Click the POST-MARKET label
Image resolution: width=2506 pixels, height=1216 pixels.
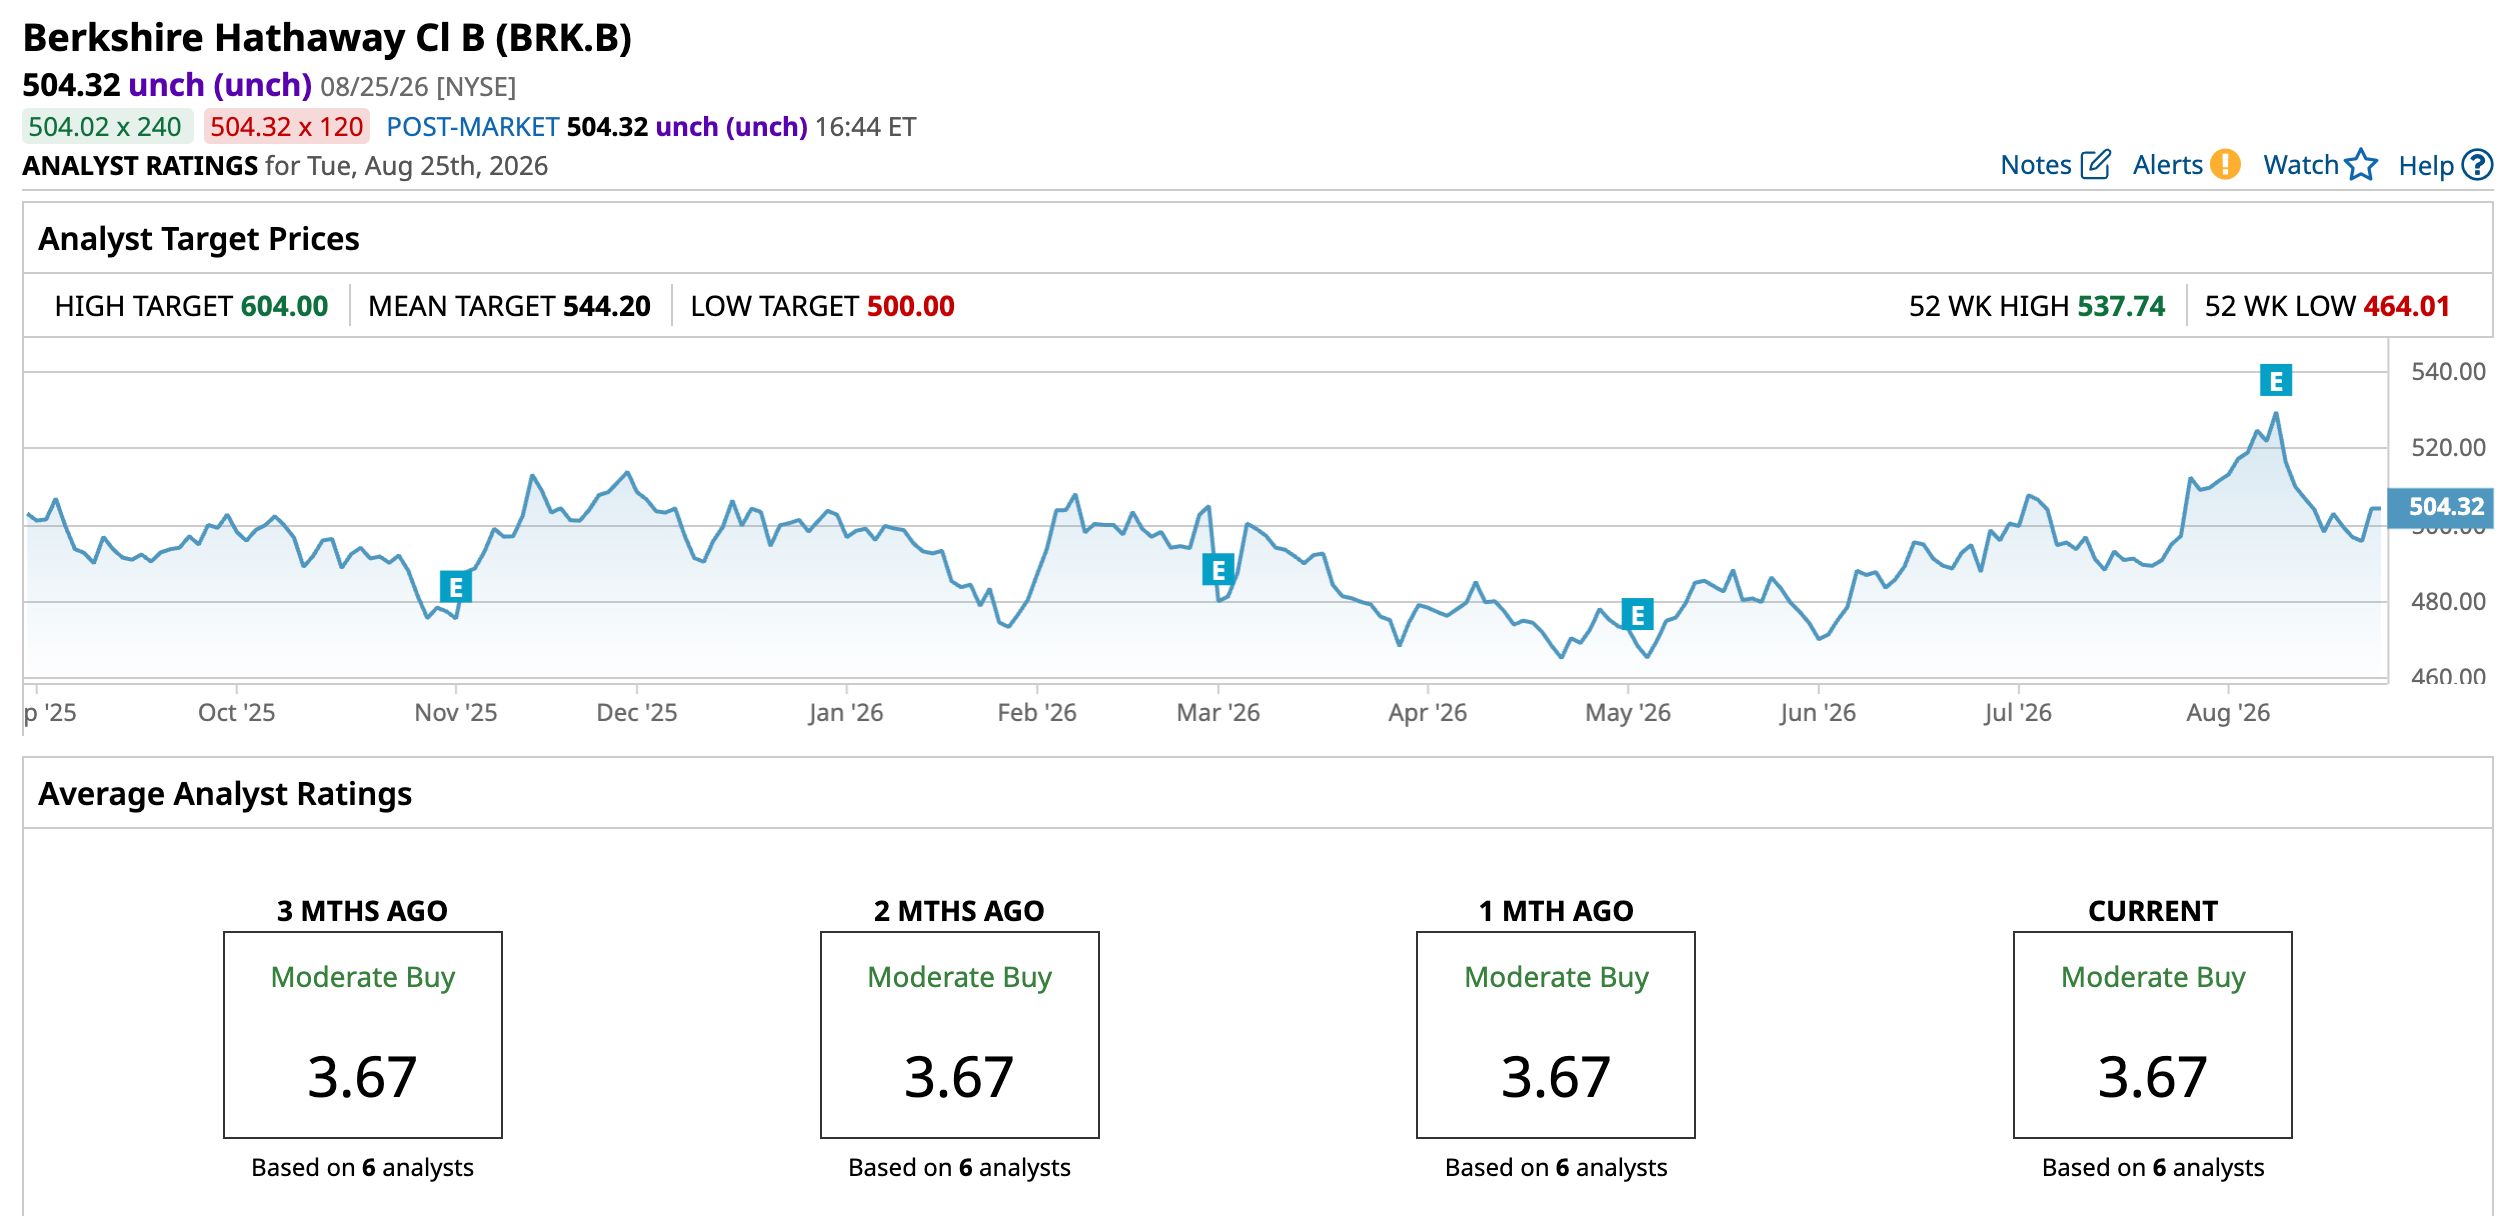(x=472, y=127)
